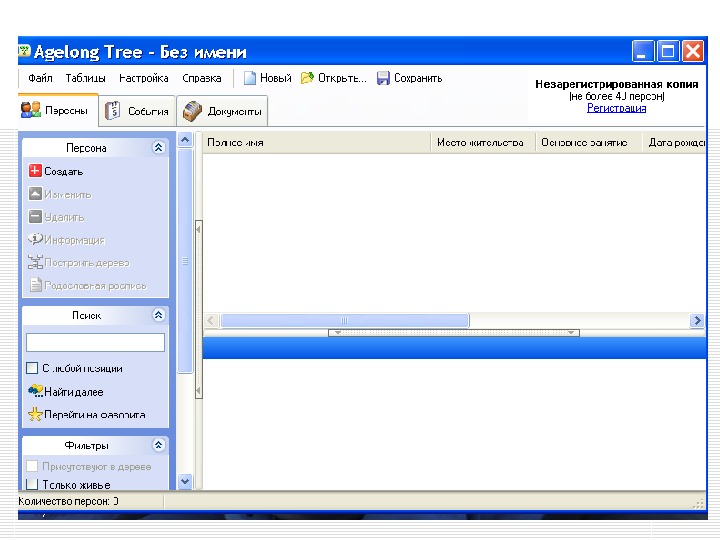Click the Документы card box icon
Viewport: 720px width, 540px height.
[x=192, y=111]
